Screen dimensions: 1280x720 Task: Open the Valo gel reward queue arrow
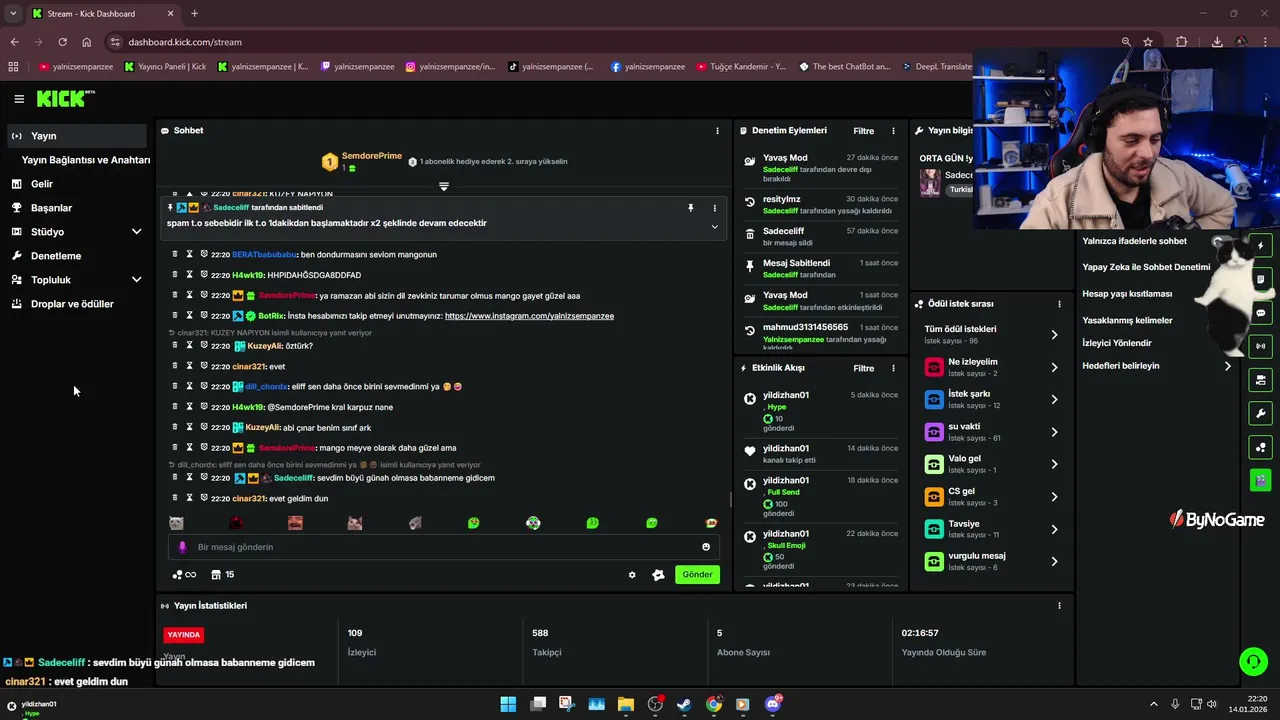[1054, 464]
